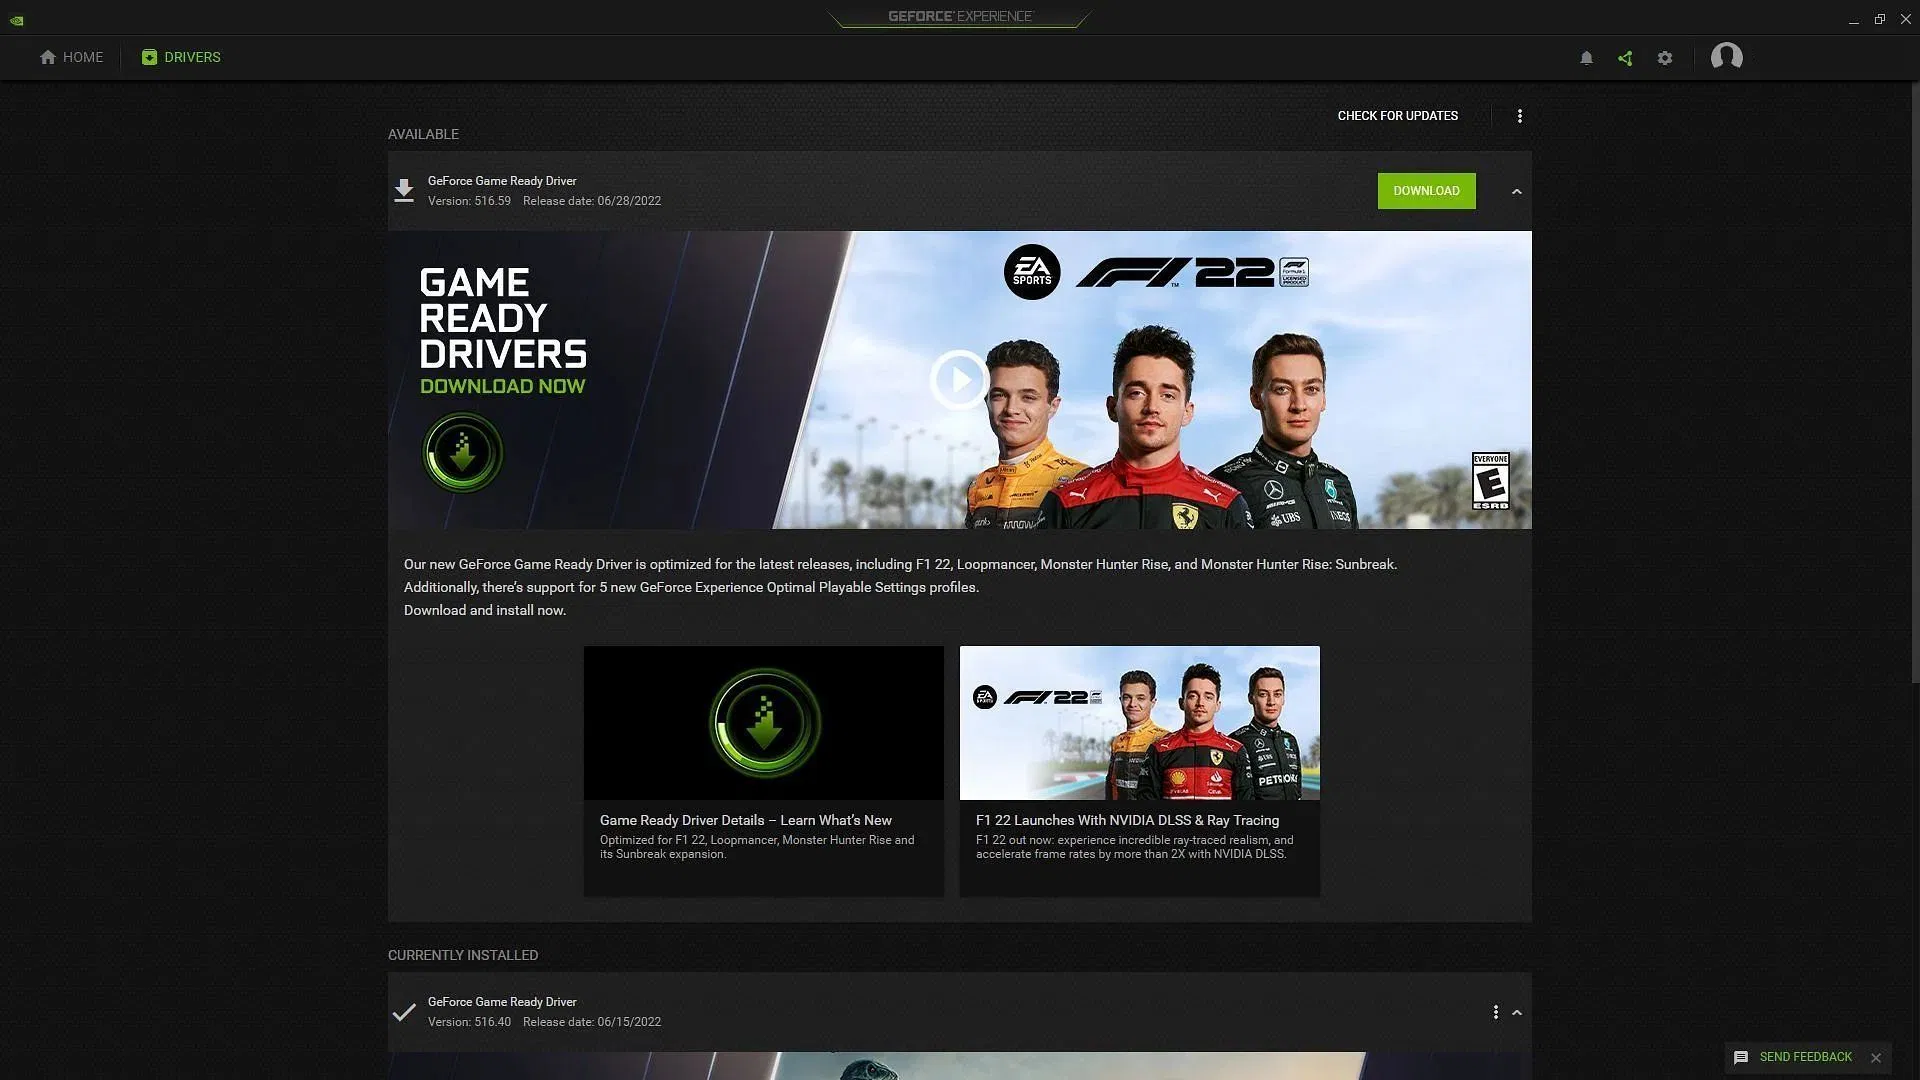Click the download arrow icon on available driver

coord(404,190)
